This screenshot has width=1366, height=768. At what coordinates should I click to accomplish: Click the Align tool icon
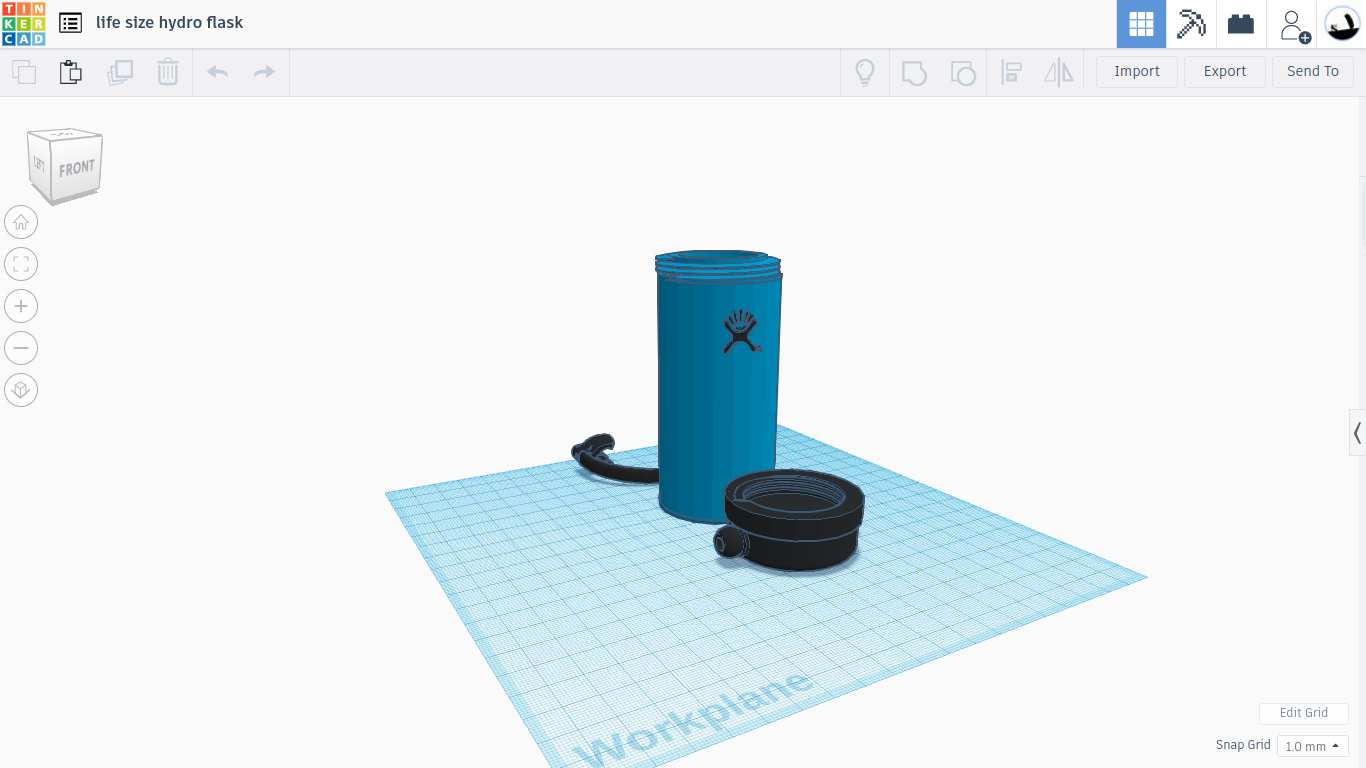click(x=1011, y=72)
